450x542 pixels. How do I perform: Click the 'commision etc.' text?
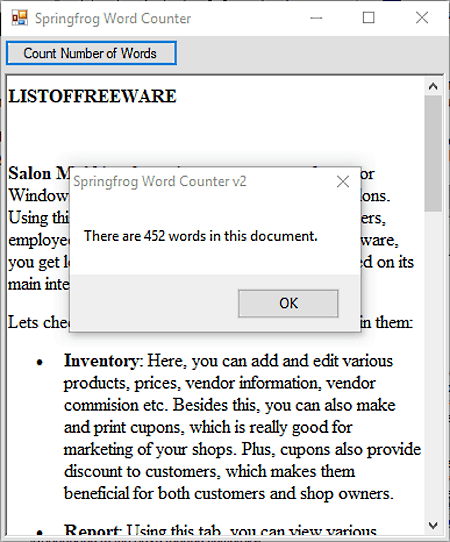click(x=116, y=405)
